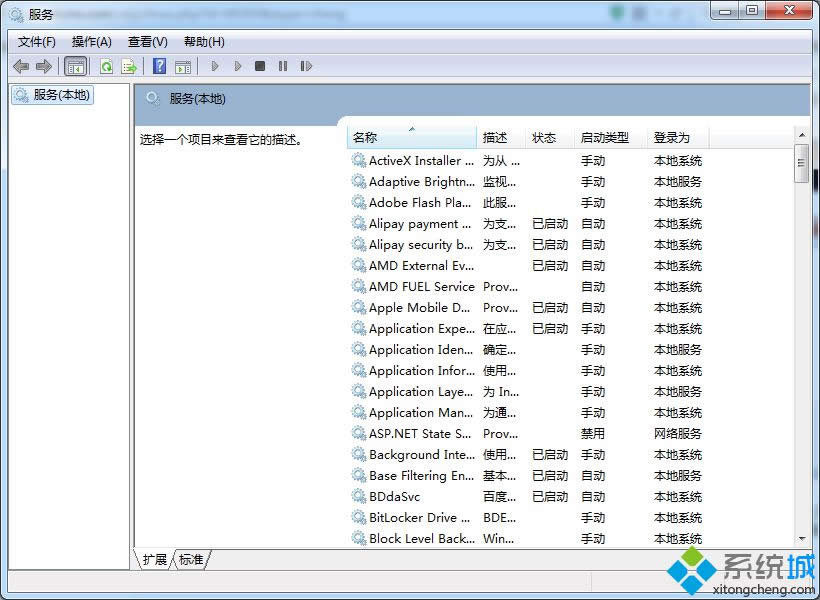820x600 pixels.
Task: Click the vertical scrollbar thumb
Action: pos(802,163)
